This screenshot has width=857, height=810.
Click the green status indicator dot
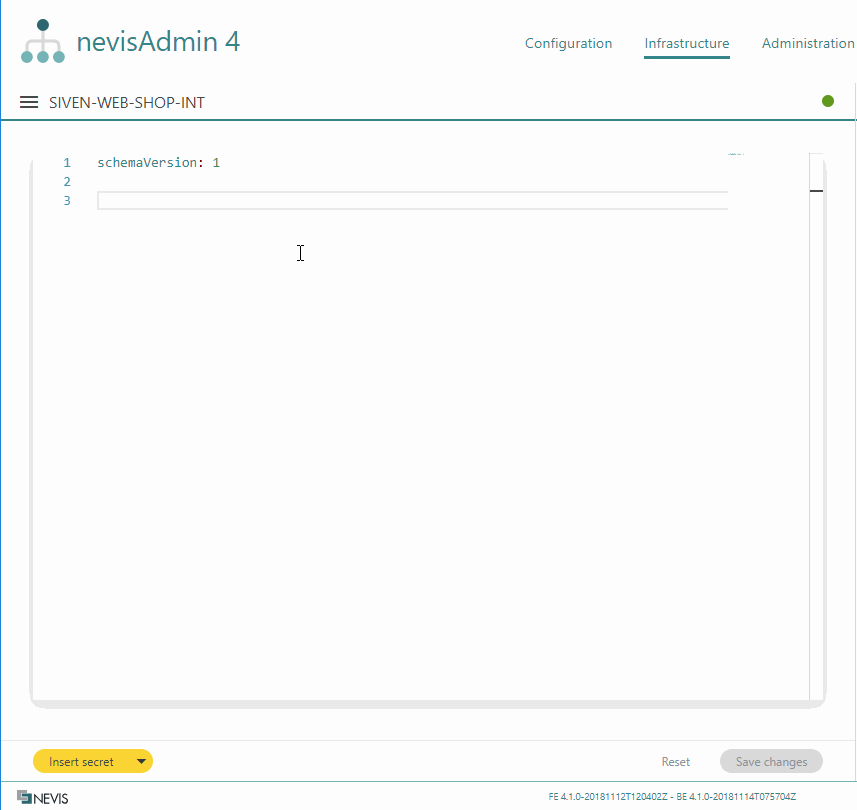pyautogui.click(x=828, y=101)
